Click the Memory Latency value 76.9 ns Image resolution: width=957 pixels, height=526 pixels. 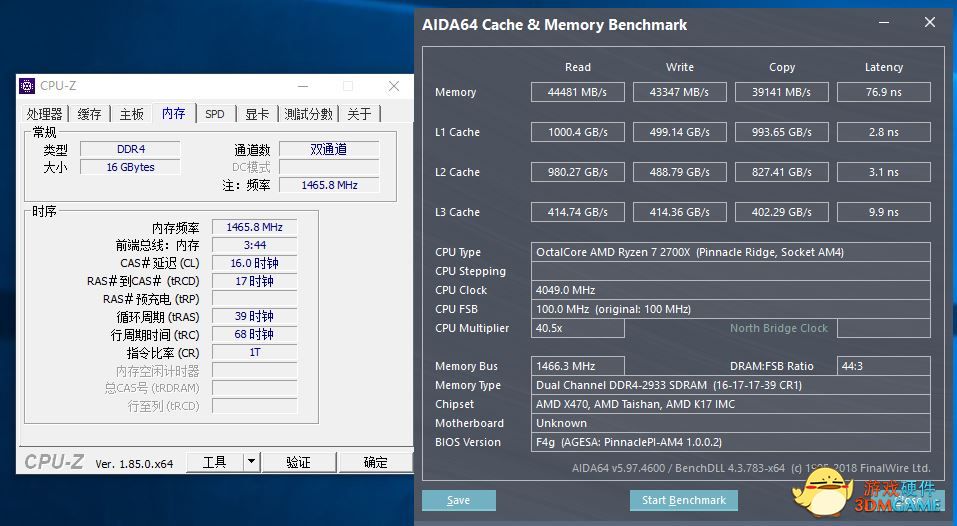pos(884,92)
